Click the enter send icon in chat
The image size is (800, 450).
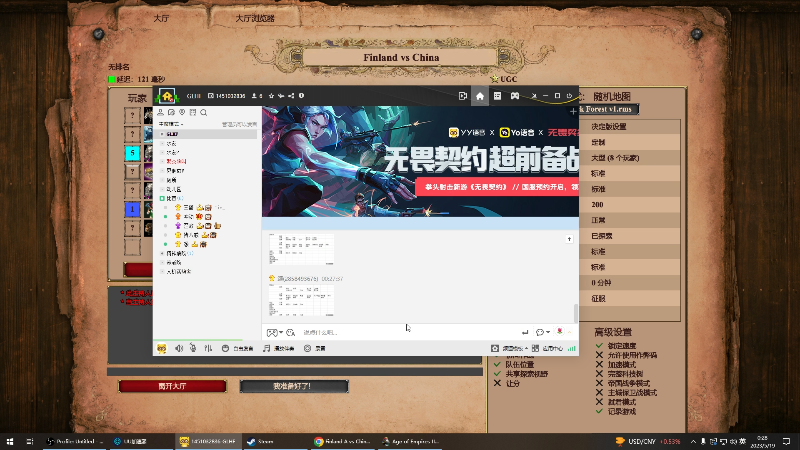pyautogui.click(x=525, y=333)
